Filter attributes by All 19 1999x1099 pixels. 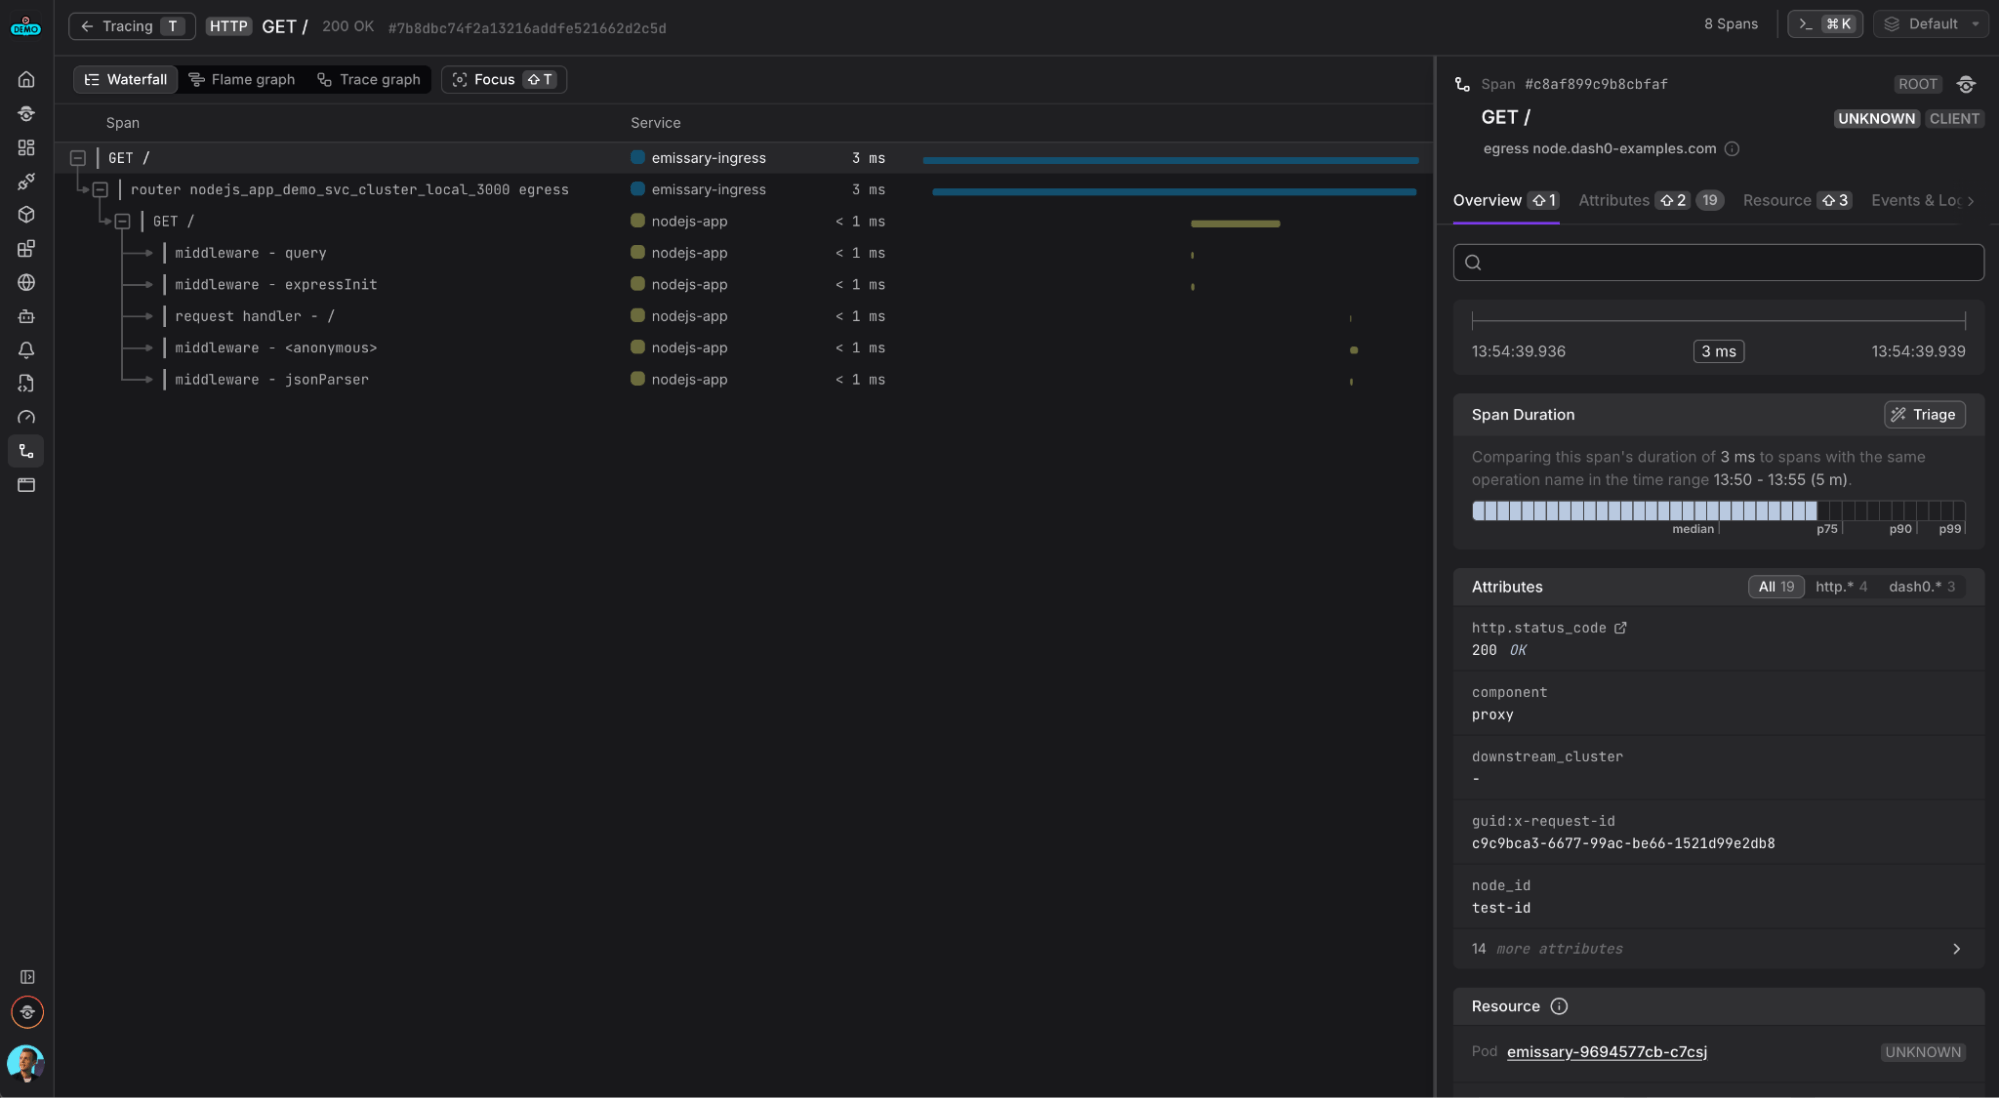1776,587
